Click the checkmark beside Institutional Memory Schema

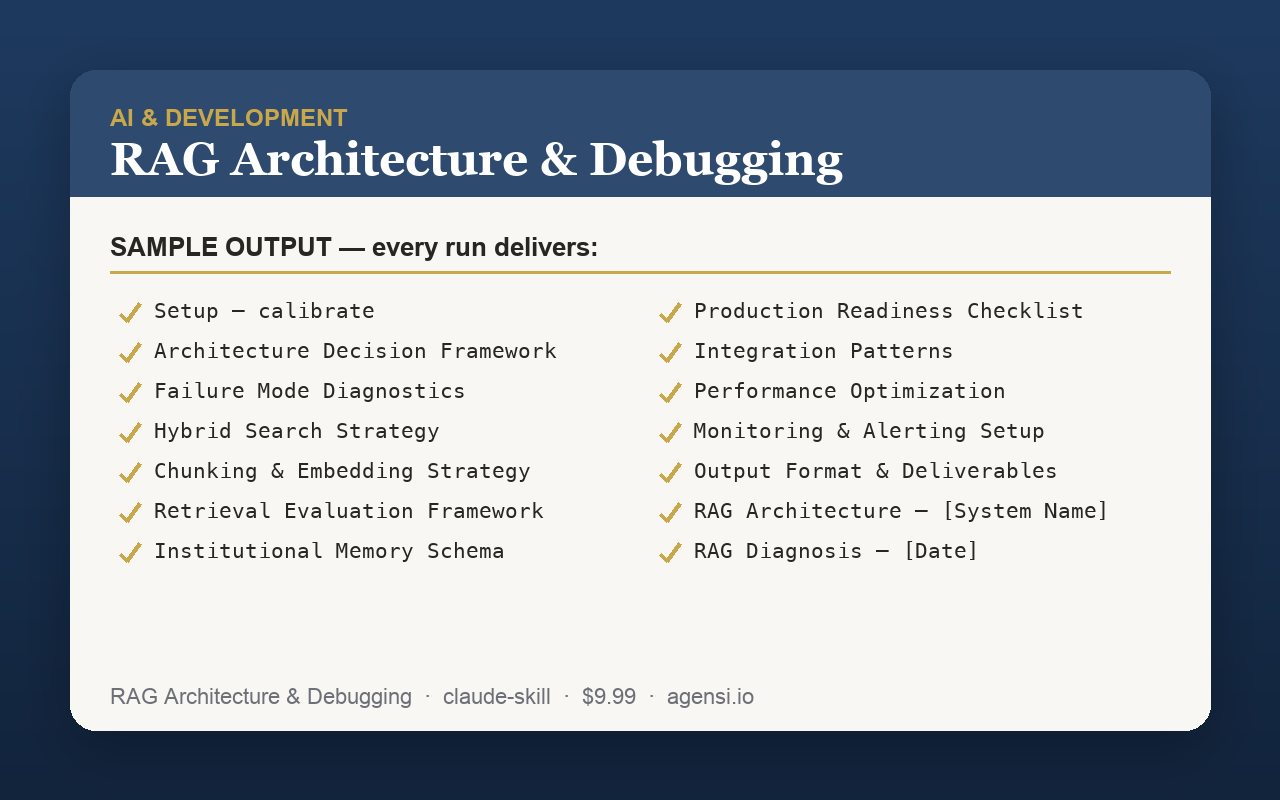130,552
